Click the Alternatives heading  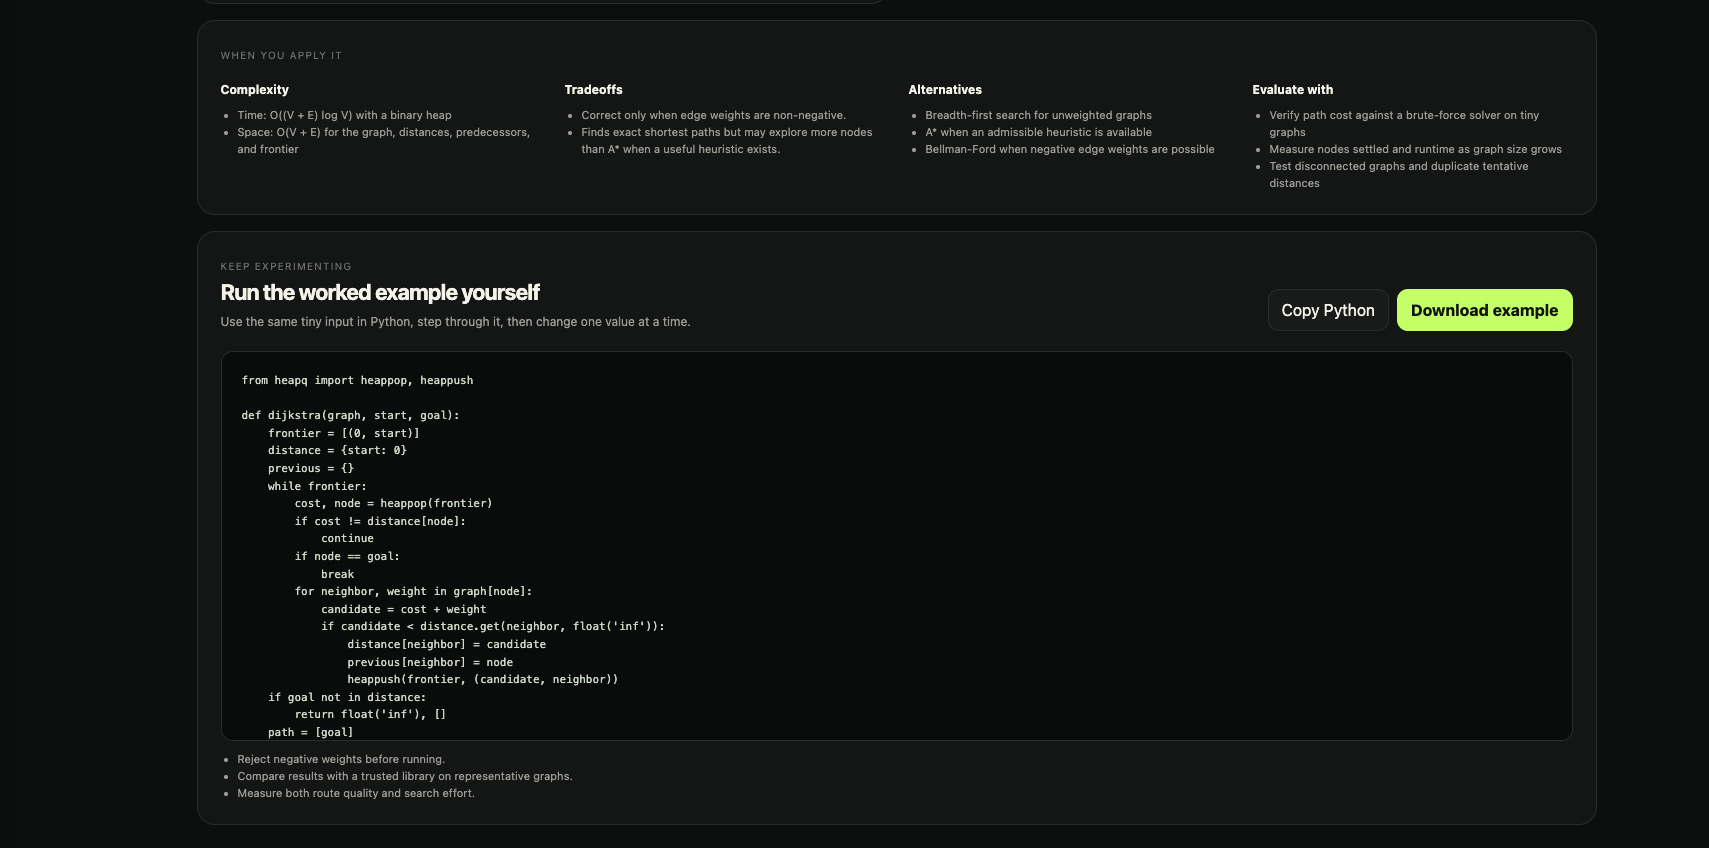pos(945,90)
